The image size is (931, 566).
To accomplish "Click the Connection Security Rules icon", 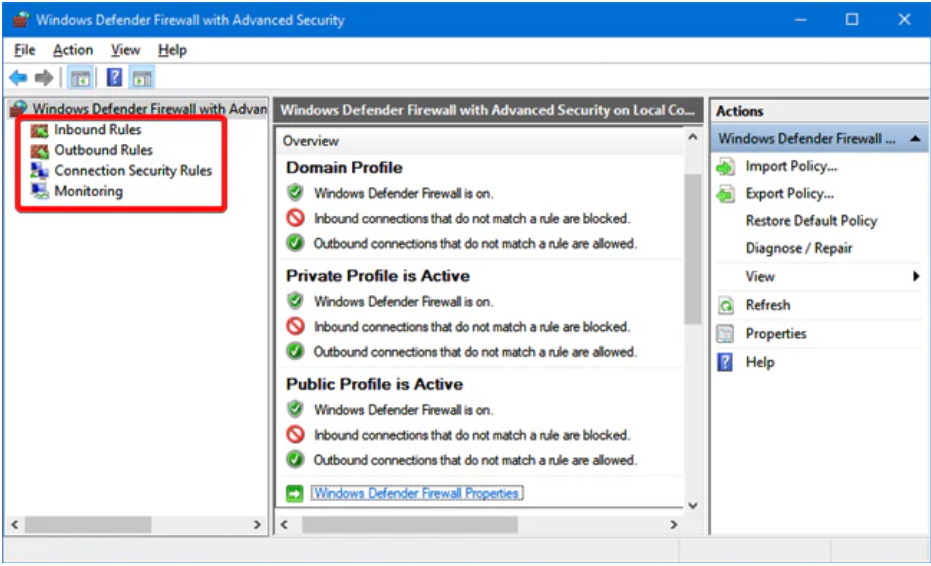I will pos(39,170).
